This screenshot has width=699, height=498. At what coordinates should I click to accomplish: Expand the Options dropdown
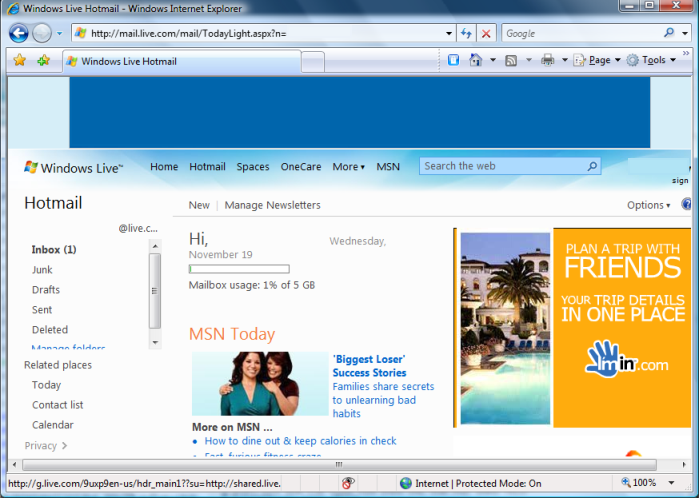pos(649,205)
